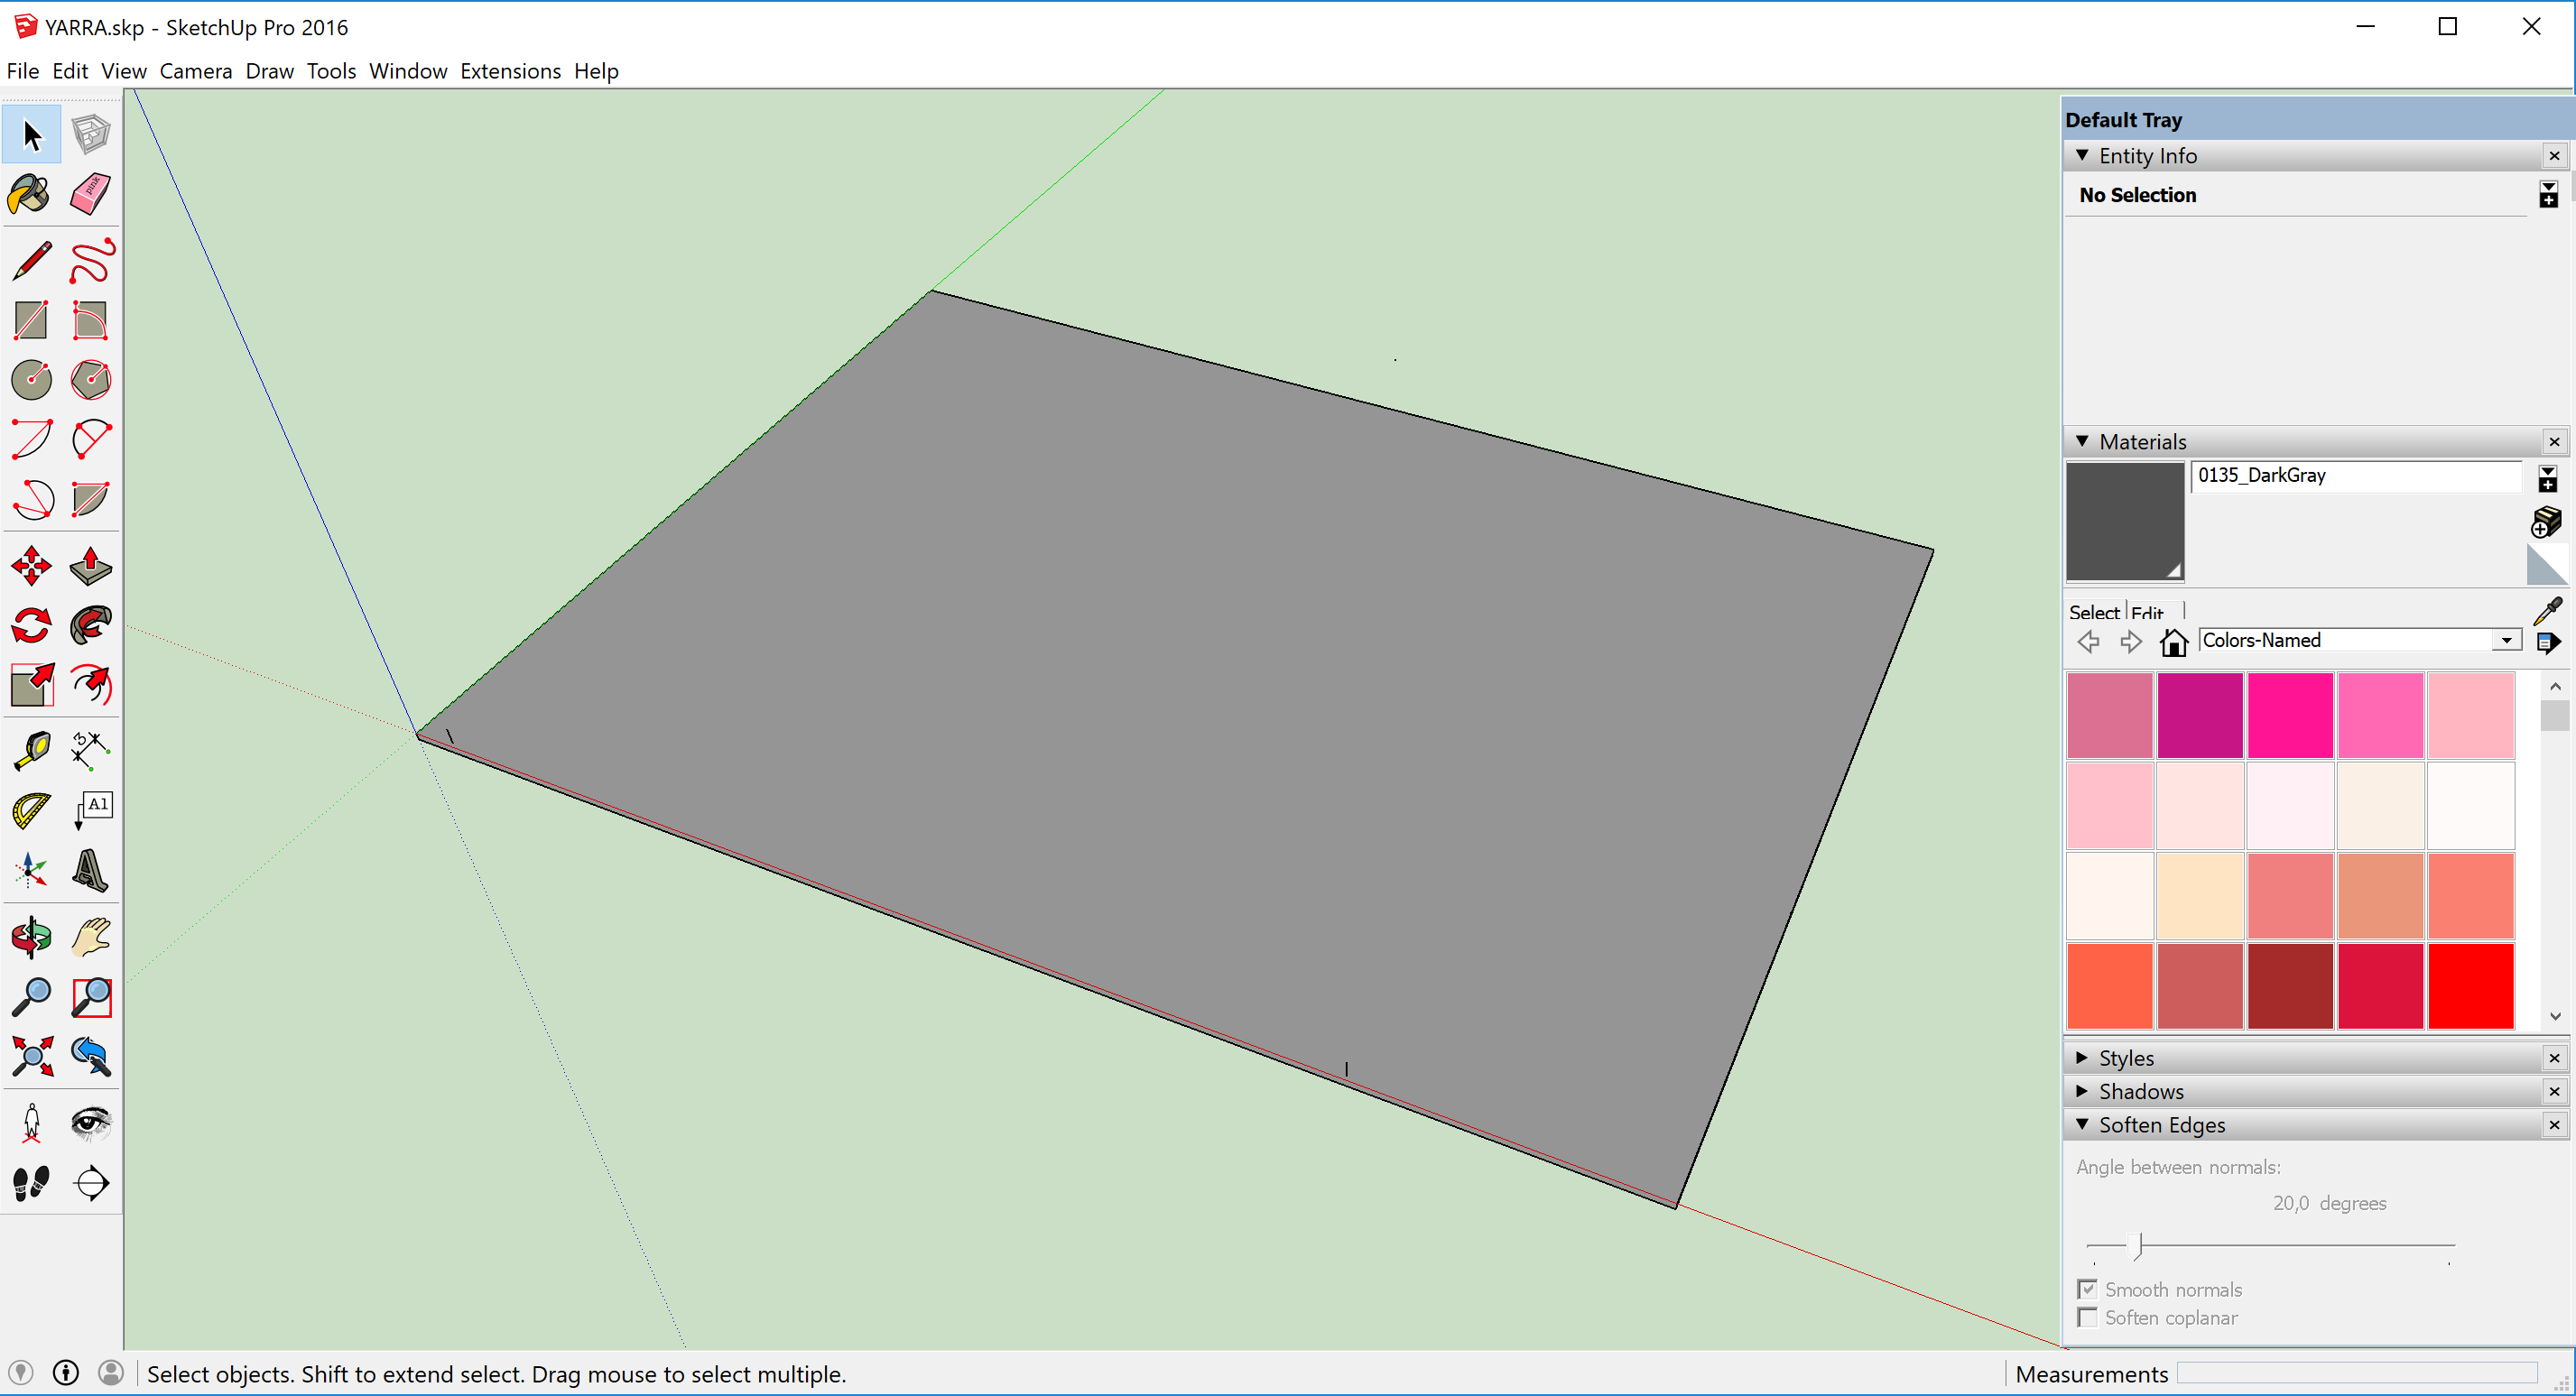Switch to the materials Select tab
2576x1396 pixels.
2094,612
